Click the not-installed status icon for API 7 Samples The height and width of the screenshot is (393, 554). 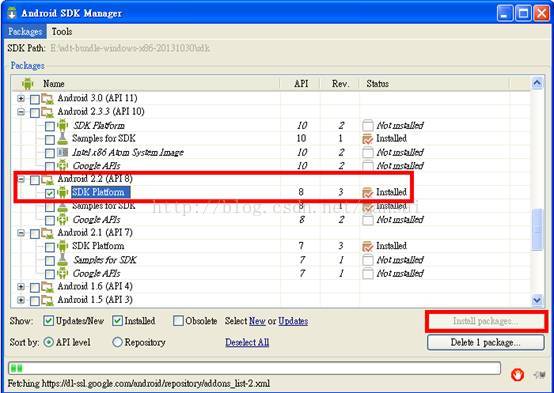(368, 260)
